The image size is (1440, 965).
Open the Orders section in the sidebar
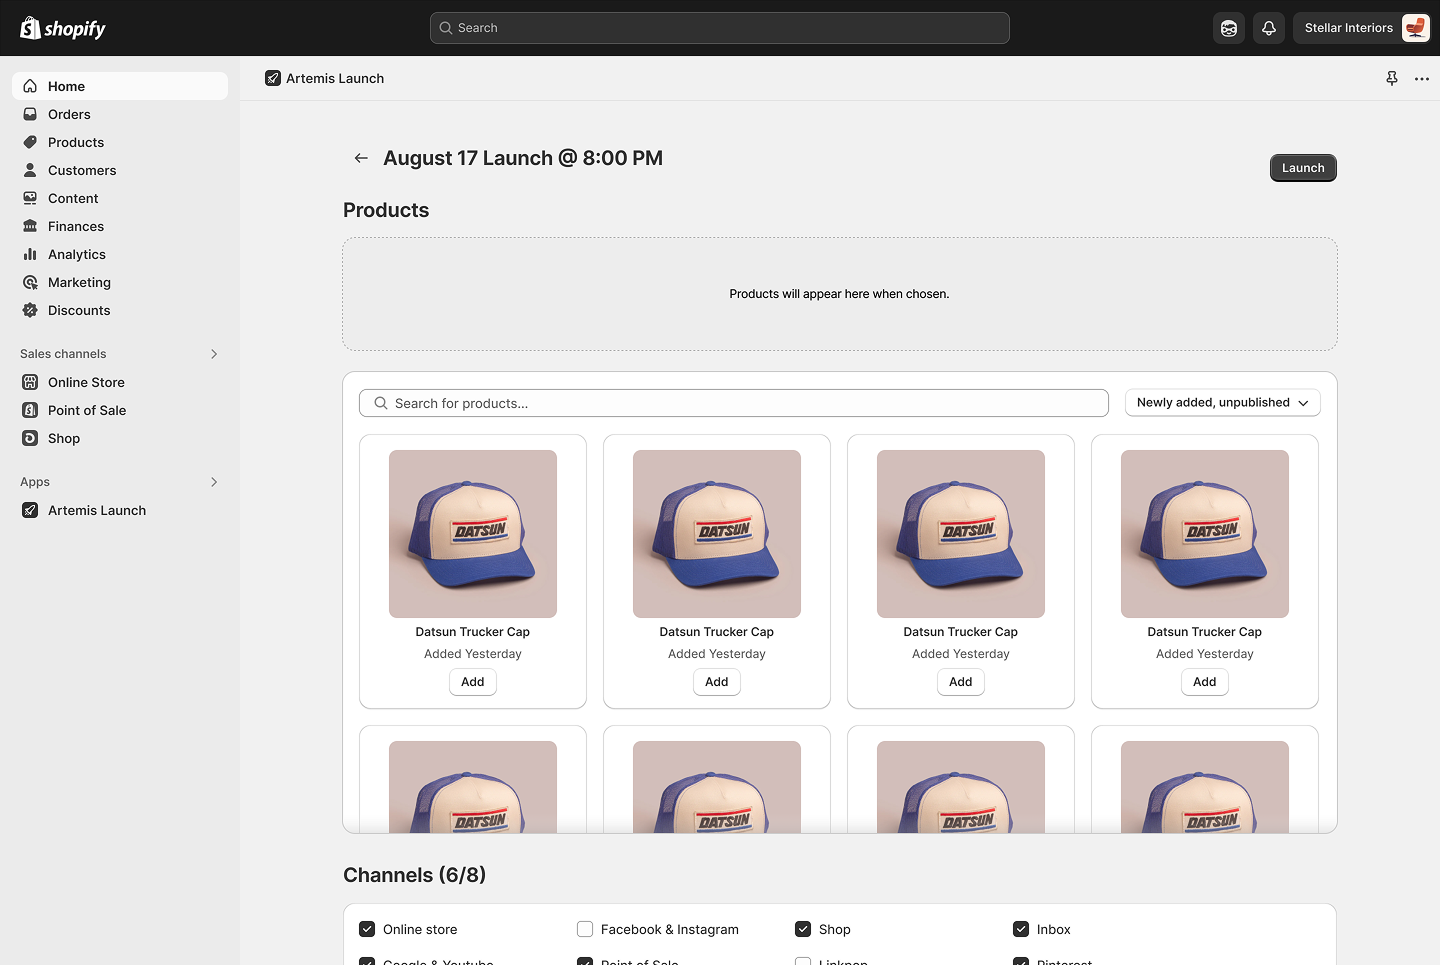click(68, 114)
